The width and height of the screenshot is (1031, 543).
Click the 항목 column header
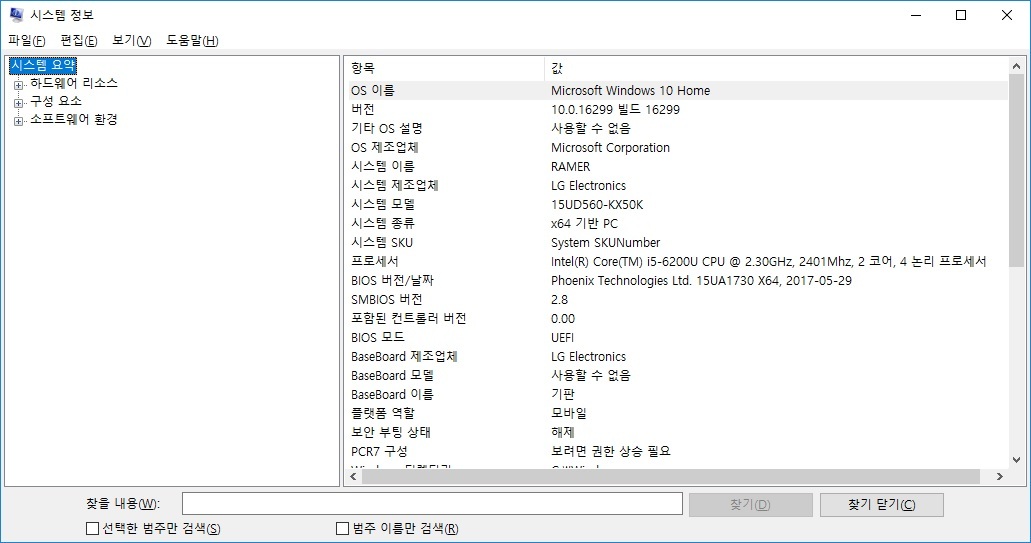[445, 68]
